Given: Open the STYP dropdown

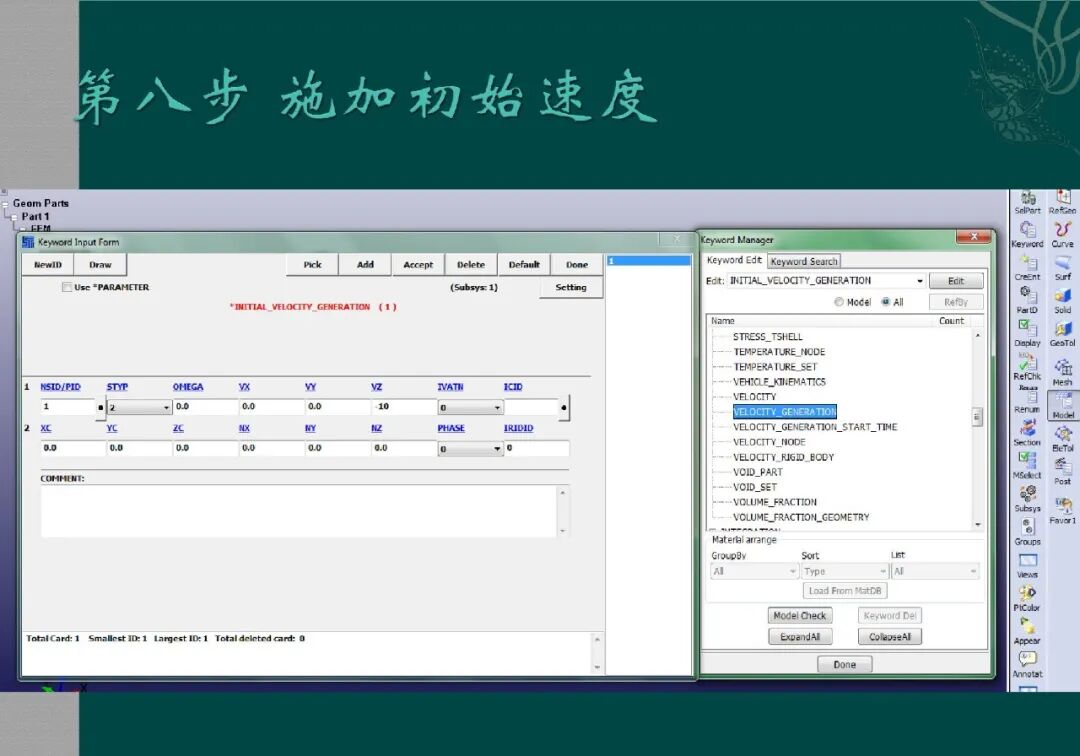Looking at the screenshot, I should point(139,407).
